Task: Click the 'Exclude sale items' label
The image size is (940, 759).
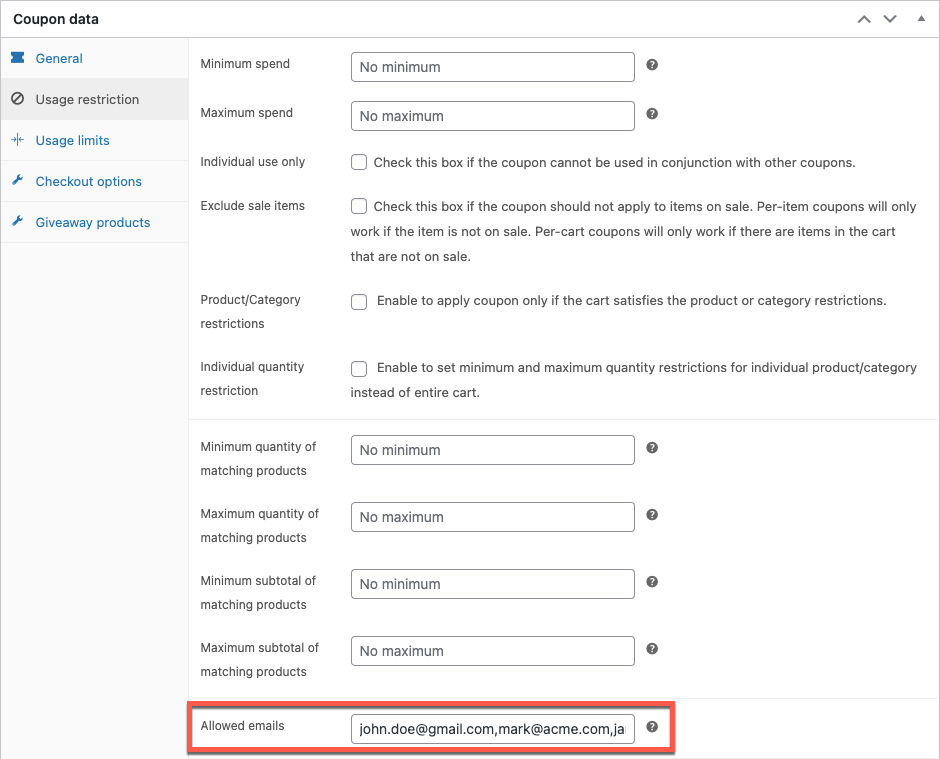Action: (x=252, y=206)
